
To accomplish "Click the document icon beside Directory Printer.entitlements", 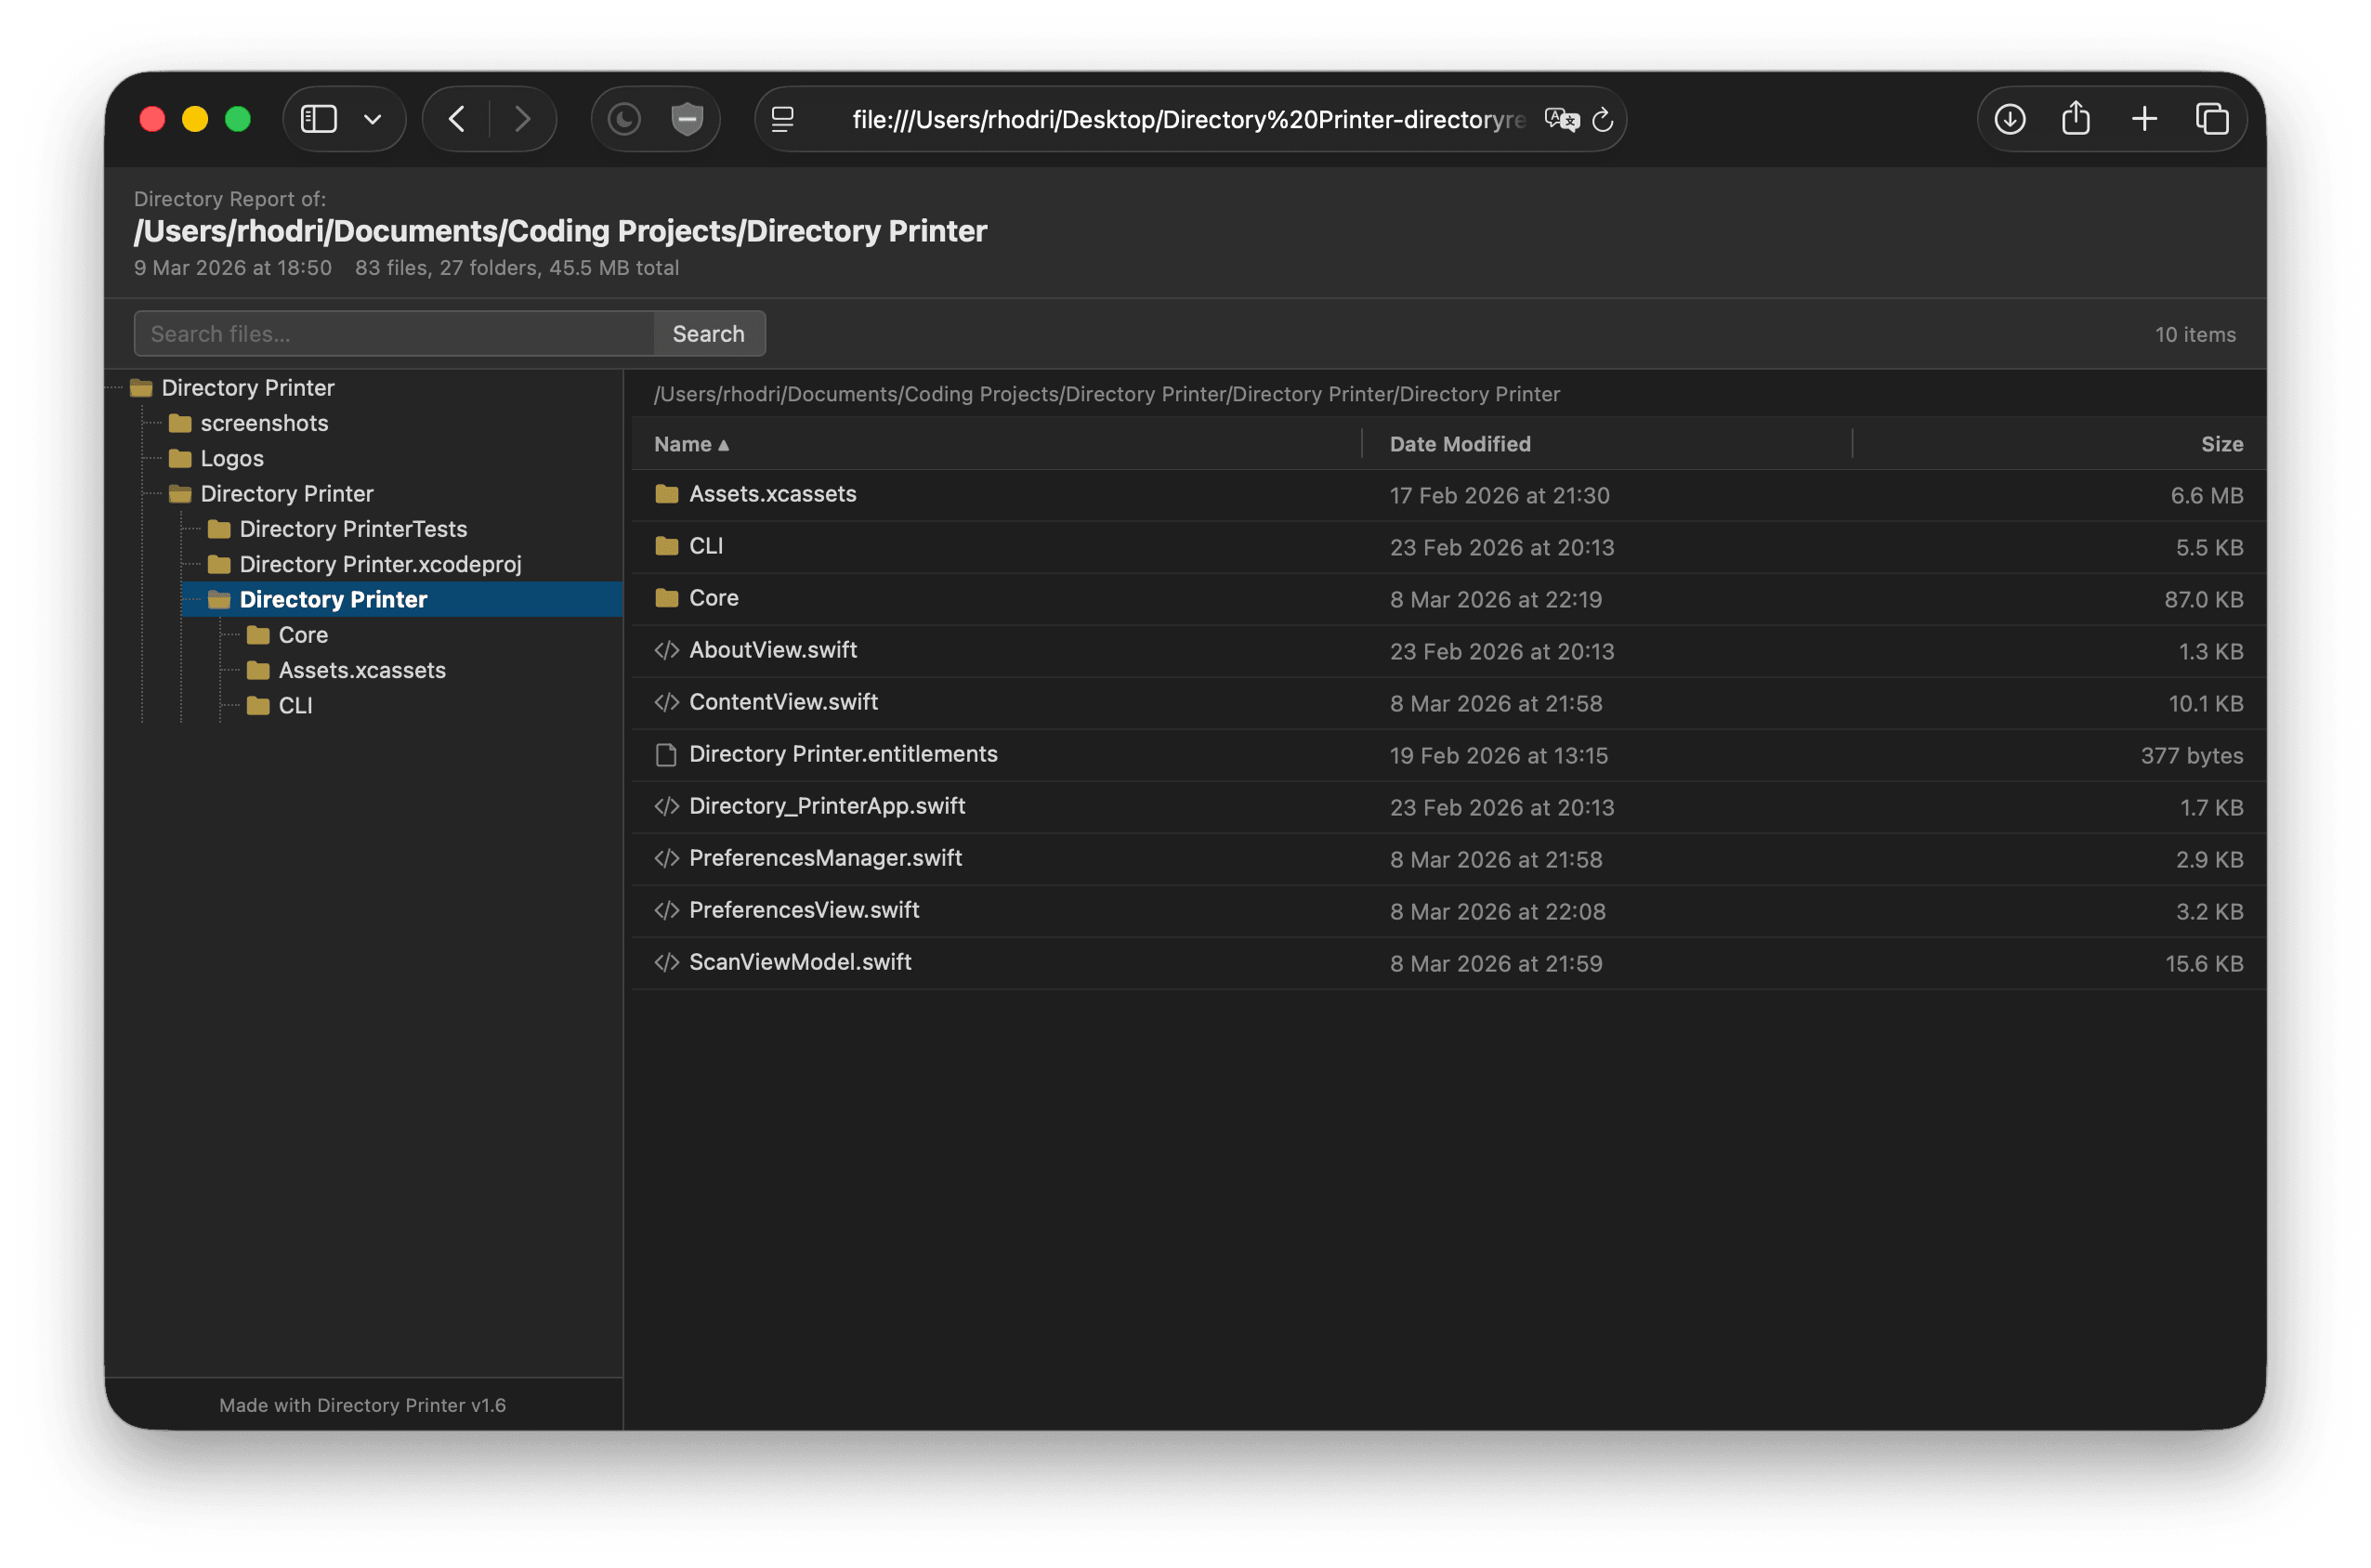I will [x=666, y=755].
